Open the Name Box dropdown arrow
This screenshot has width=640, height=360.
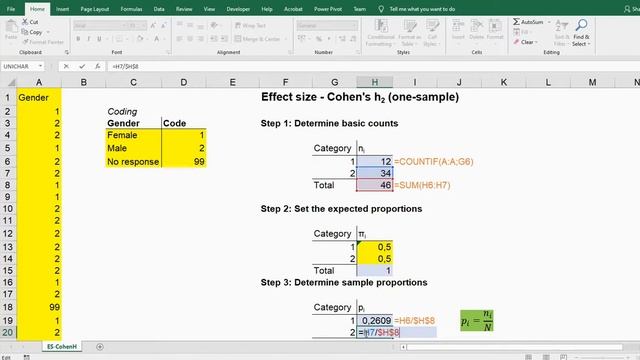click(x=40, y=66)
